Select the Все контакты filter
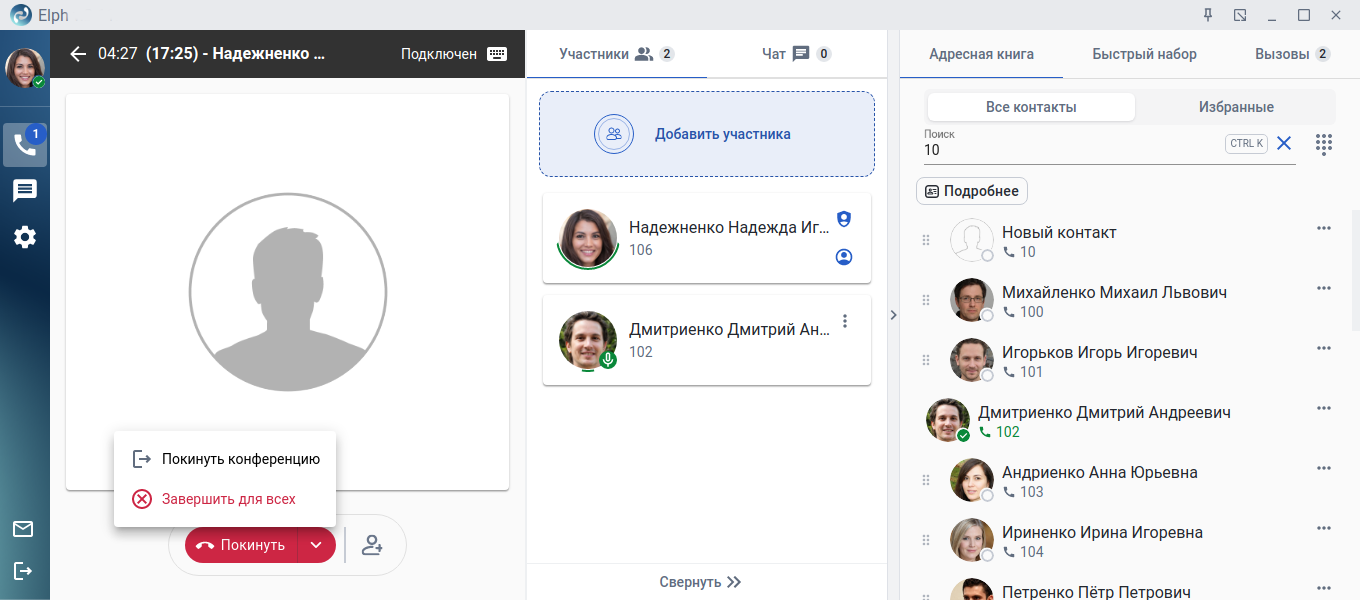Screen dimensions: 1360x600 [x=1031, y=107]
